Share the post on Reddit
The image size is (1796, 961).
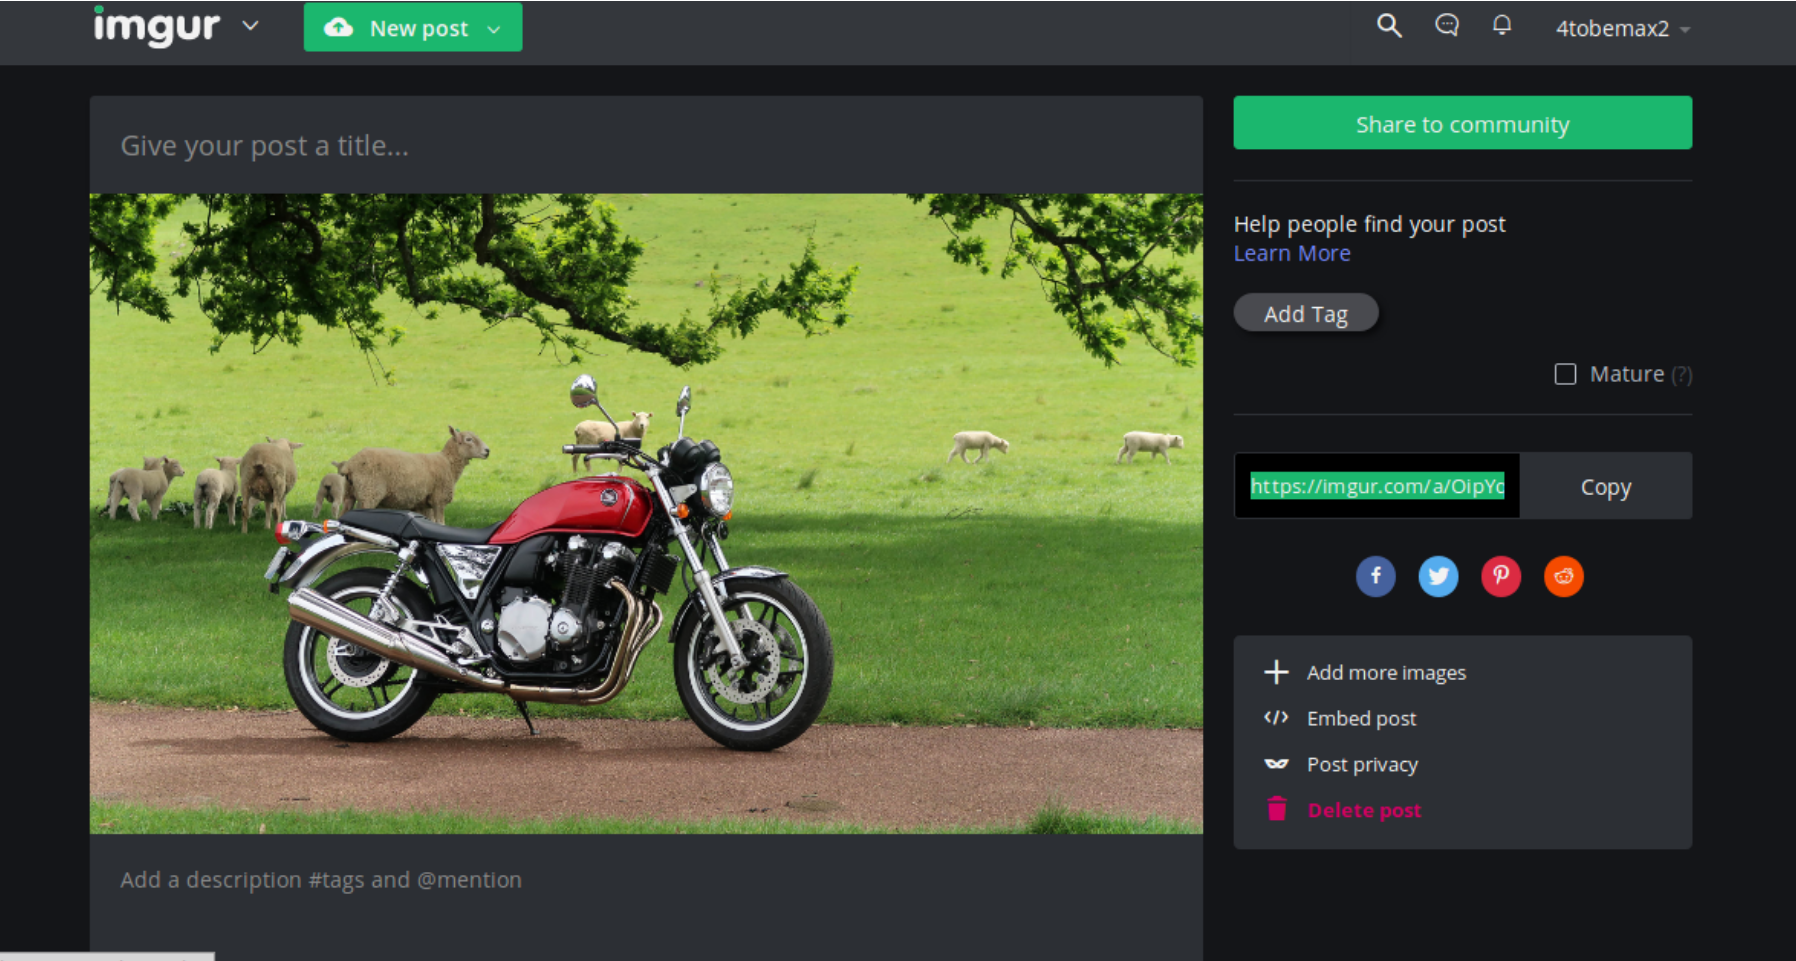click(1564, 576)
